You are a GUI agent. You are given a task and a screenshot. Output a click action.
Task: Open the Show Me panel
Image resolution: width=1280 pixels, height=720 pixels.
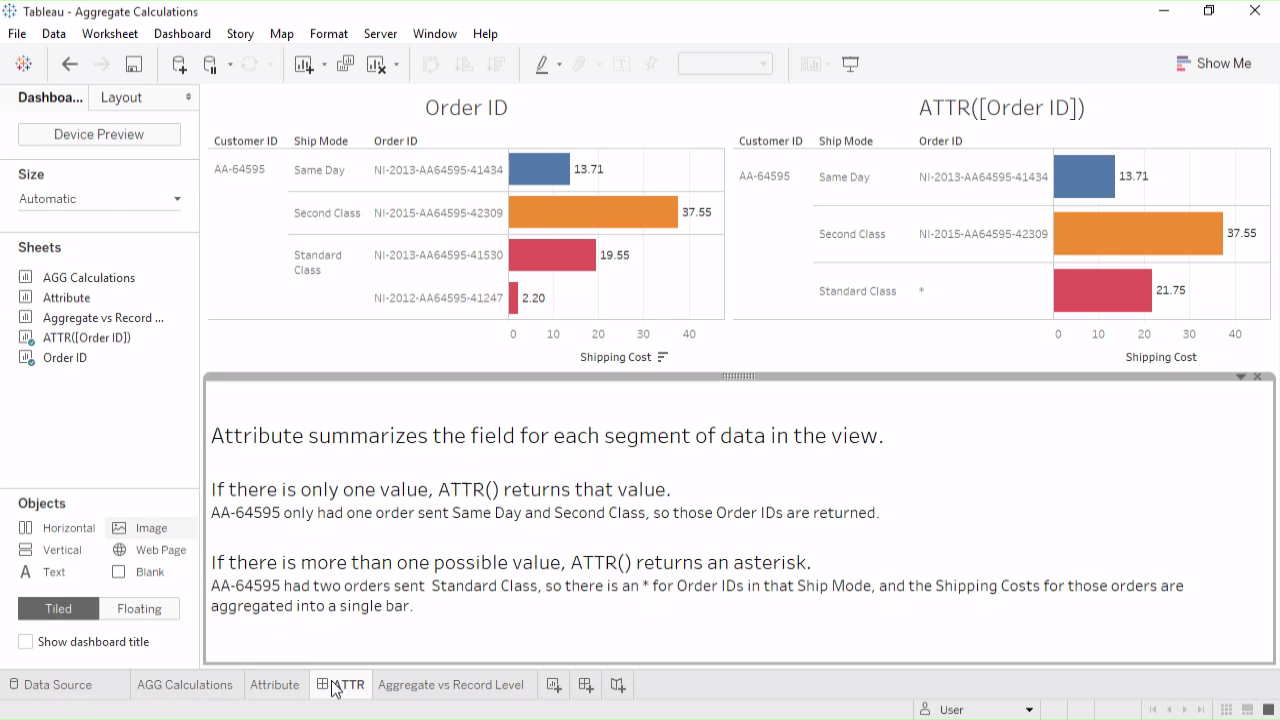coord(1213,63)
